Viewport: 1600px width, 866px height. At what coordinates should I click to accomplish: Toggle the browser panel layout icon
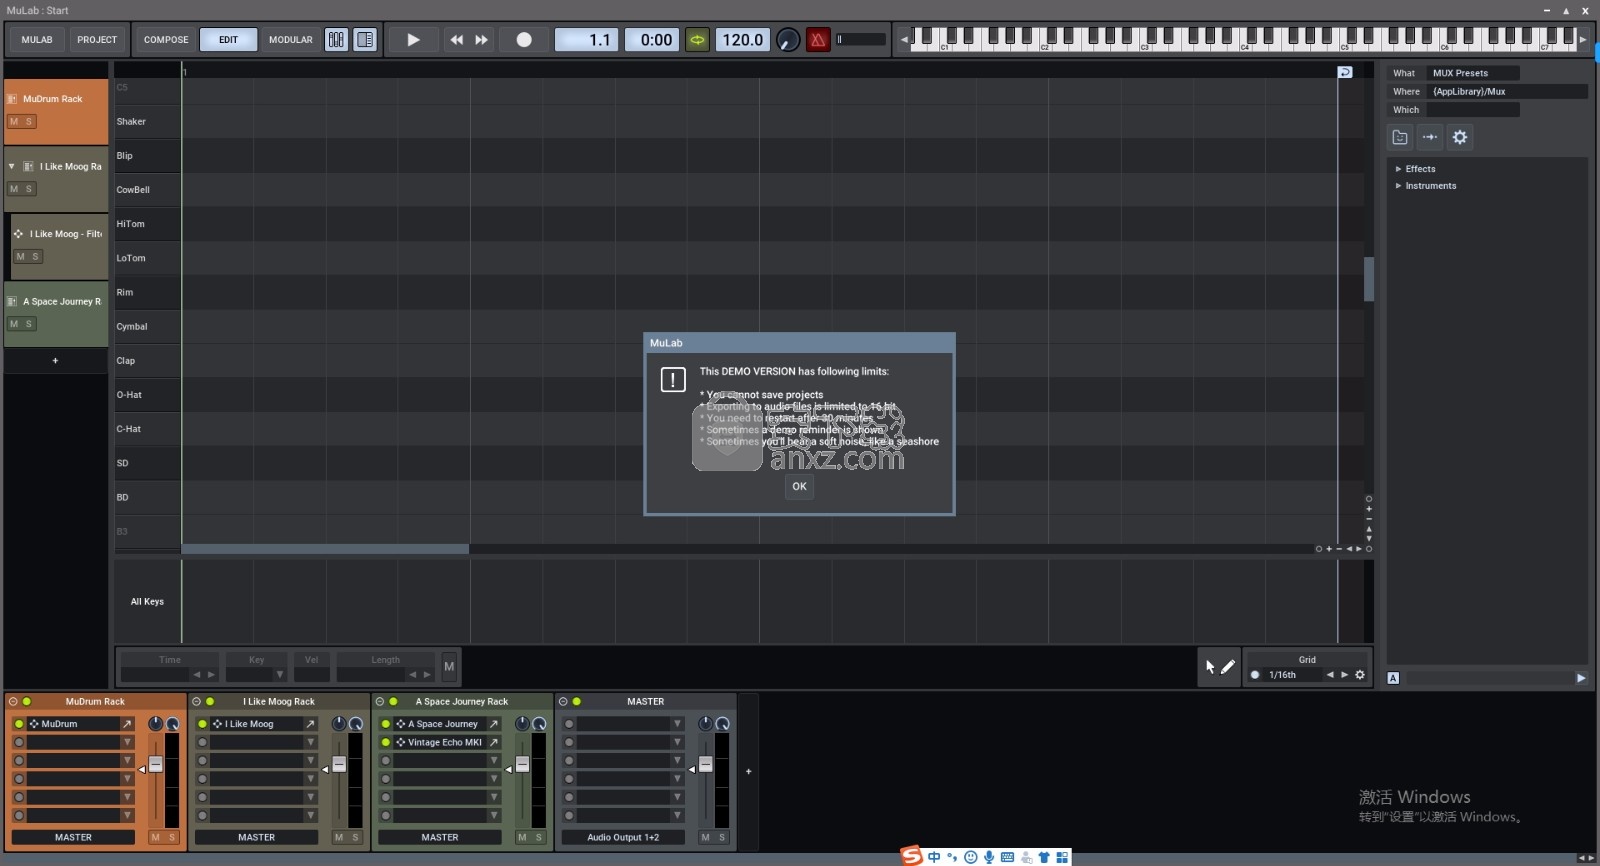point(365,40)
